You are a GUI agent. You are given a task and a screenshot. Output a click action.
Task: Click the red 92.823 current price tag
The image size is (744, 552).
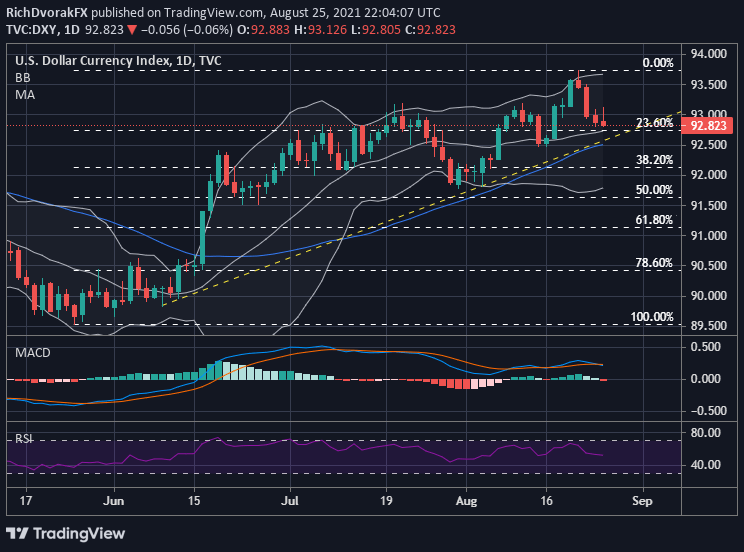(707, 126)
